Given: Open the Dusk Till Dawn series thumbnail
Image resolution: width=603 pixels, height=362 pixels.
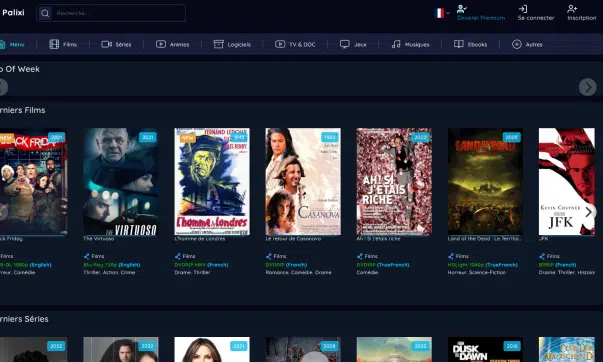Looking at the screenshot, I should point(485,349).
